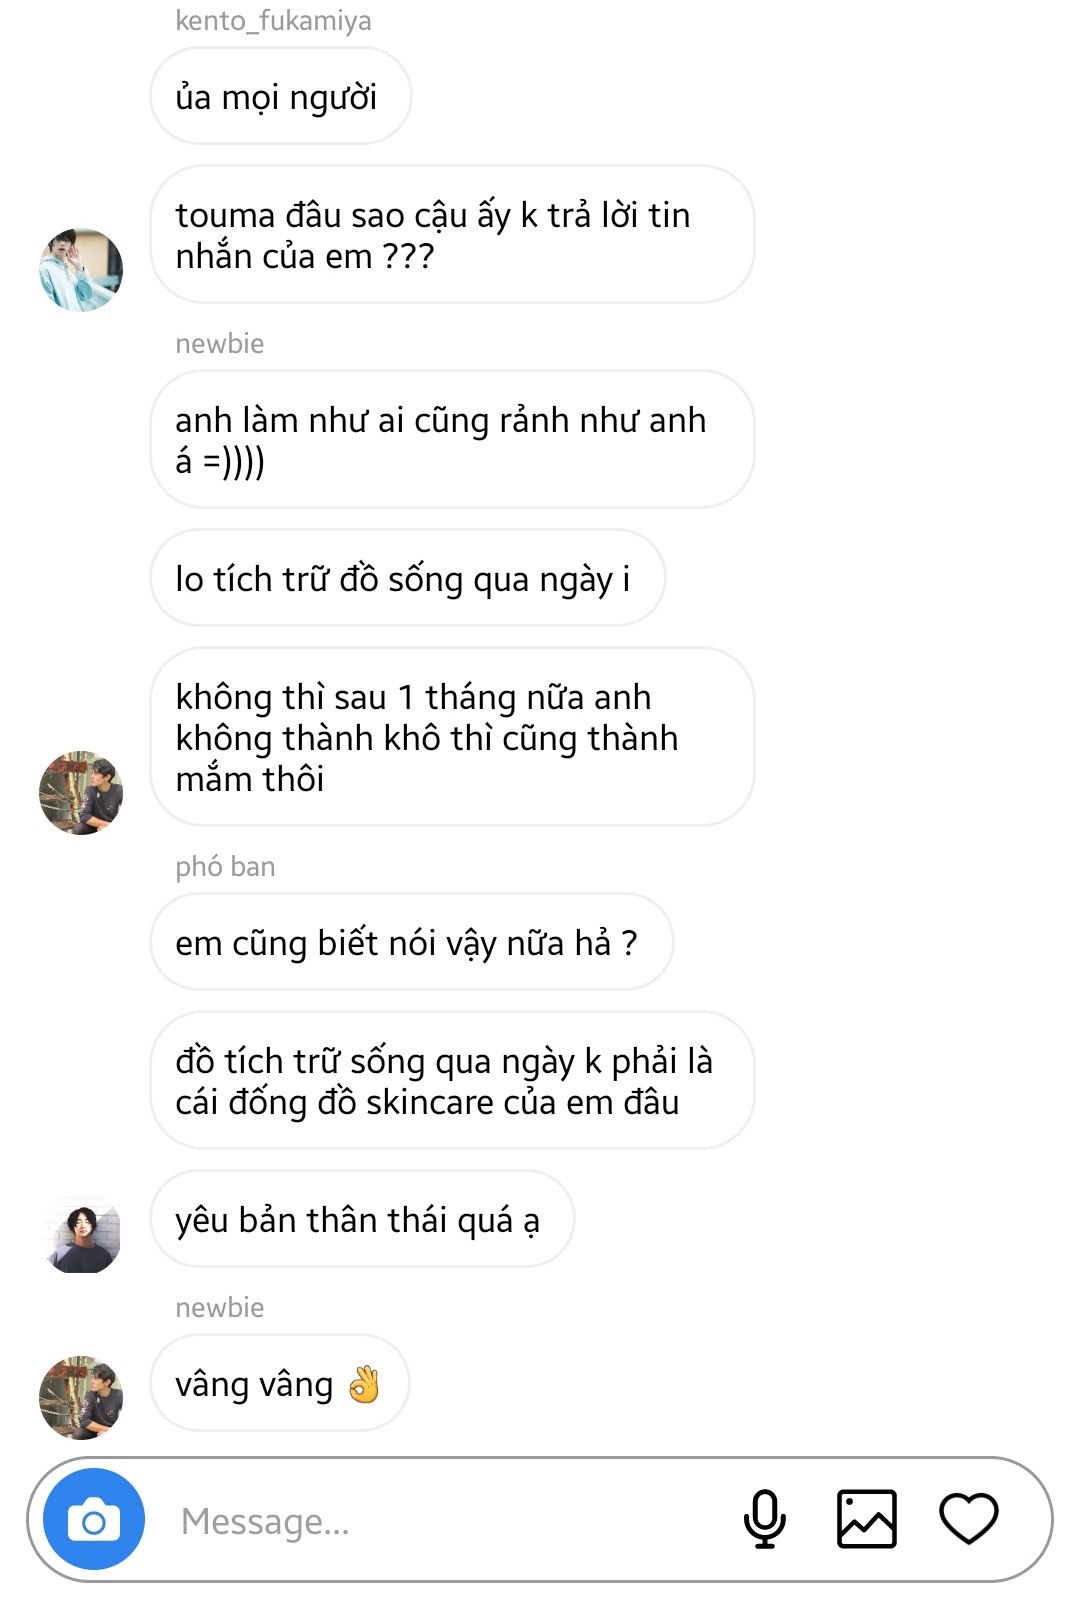The width and height of the screenshot is (1079, 1605).
Task: Open newbie's avatar beside 'vâng vâng' message
Action: [x=81, y=1397]
